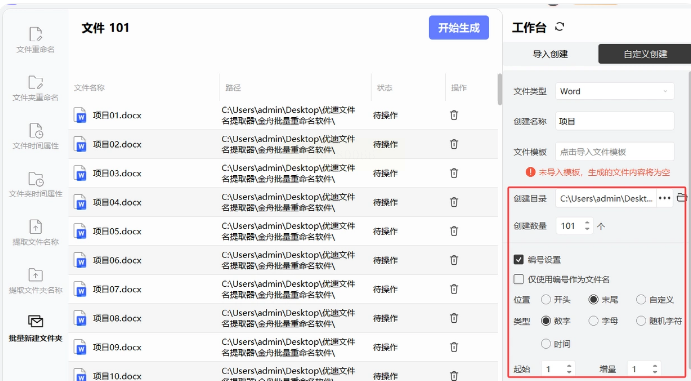Delete the 项目03.docx row
The width and height of the screenshot is (691, 381).
point(454,173)
